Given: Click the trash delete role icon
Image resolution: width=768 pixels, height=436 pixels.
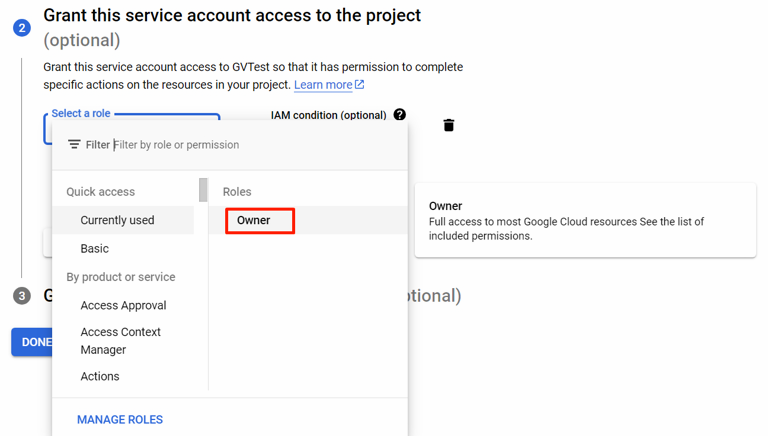Looking at the screenshot, I should (449, 125).
